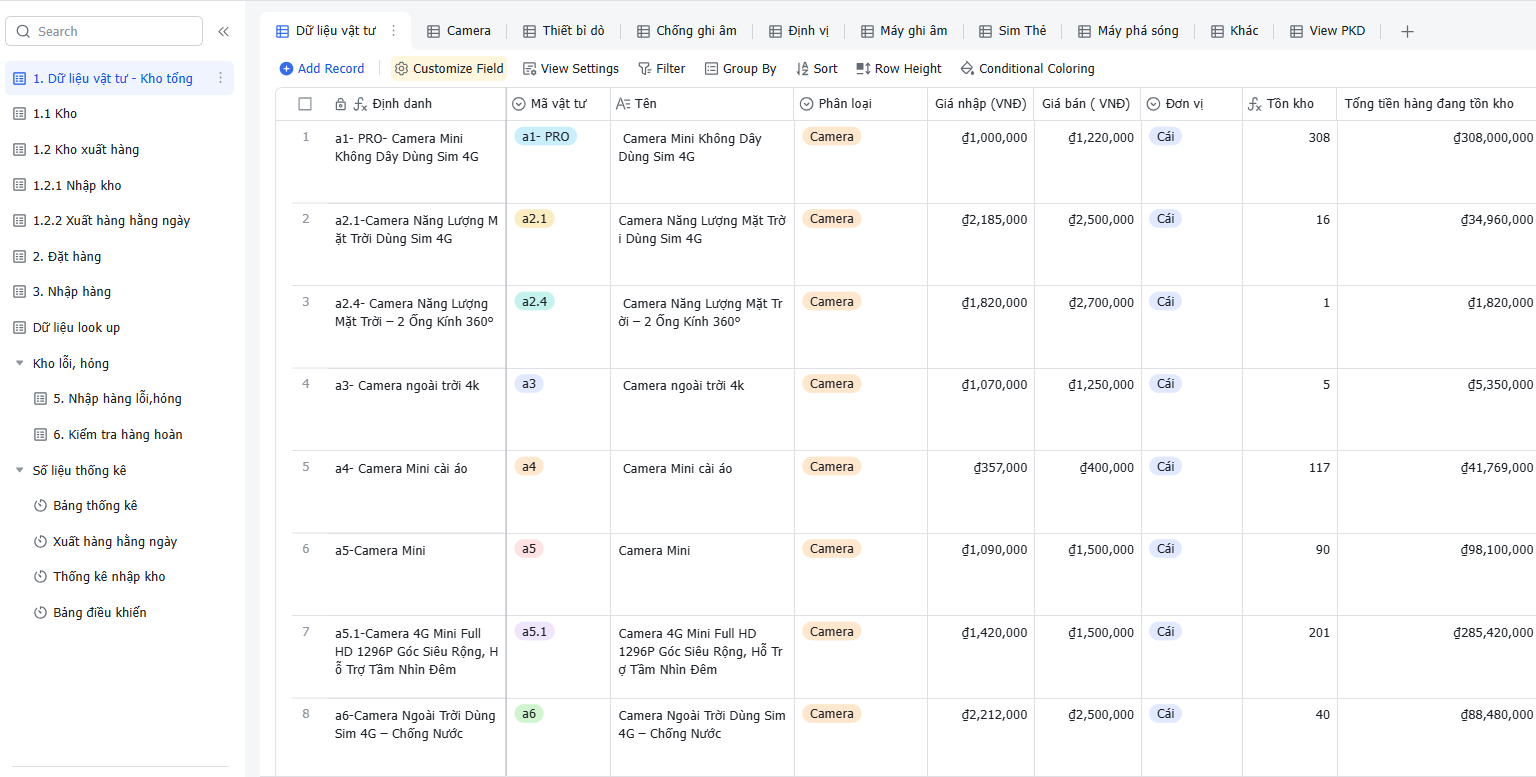Viewport: 1536px width, 777px height.
Task: Click the select-type icon in Mã vật tư header
Action: 518,104
